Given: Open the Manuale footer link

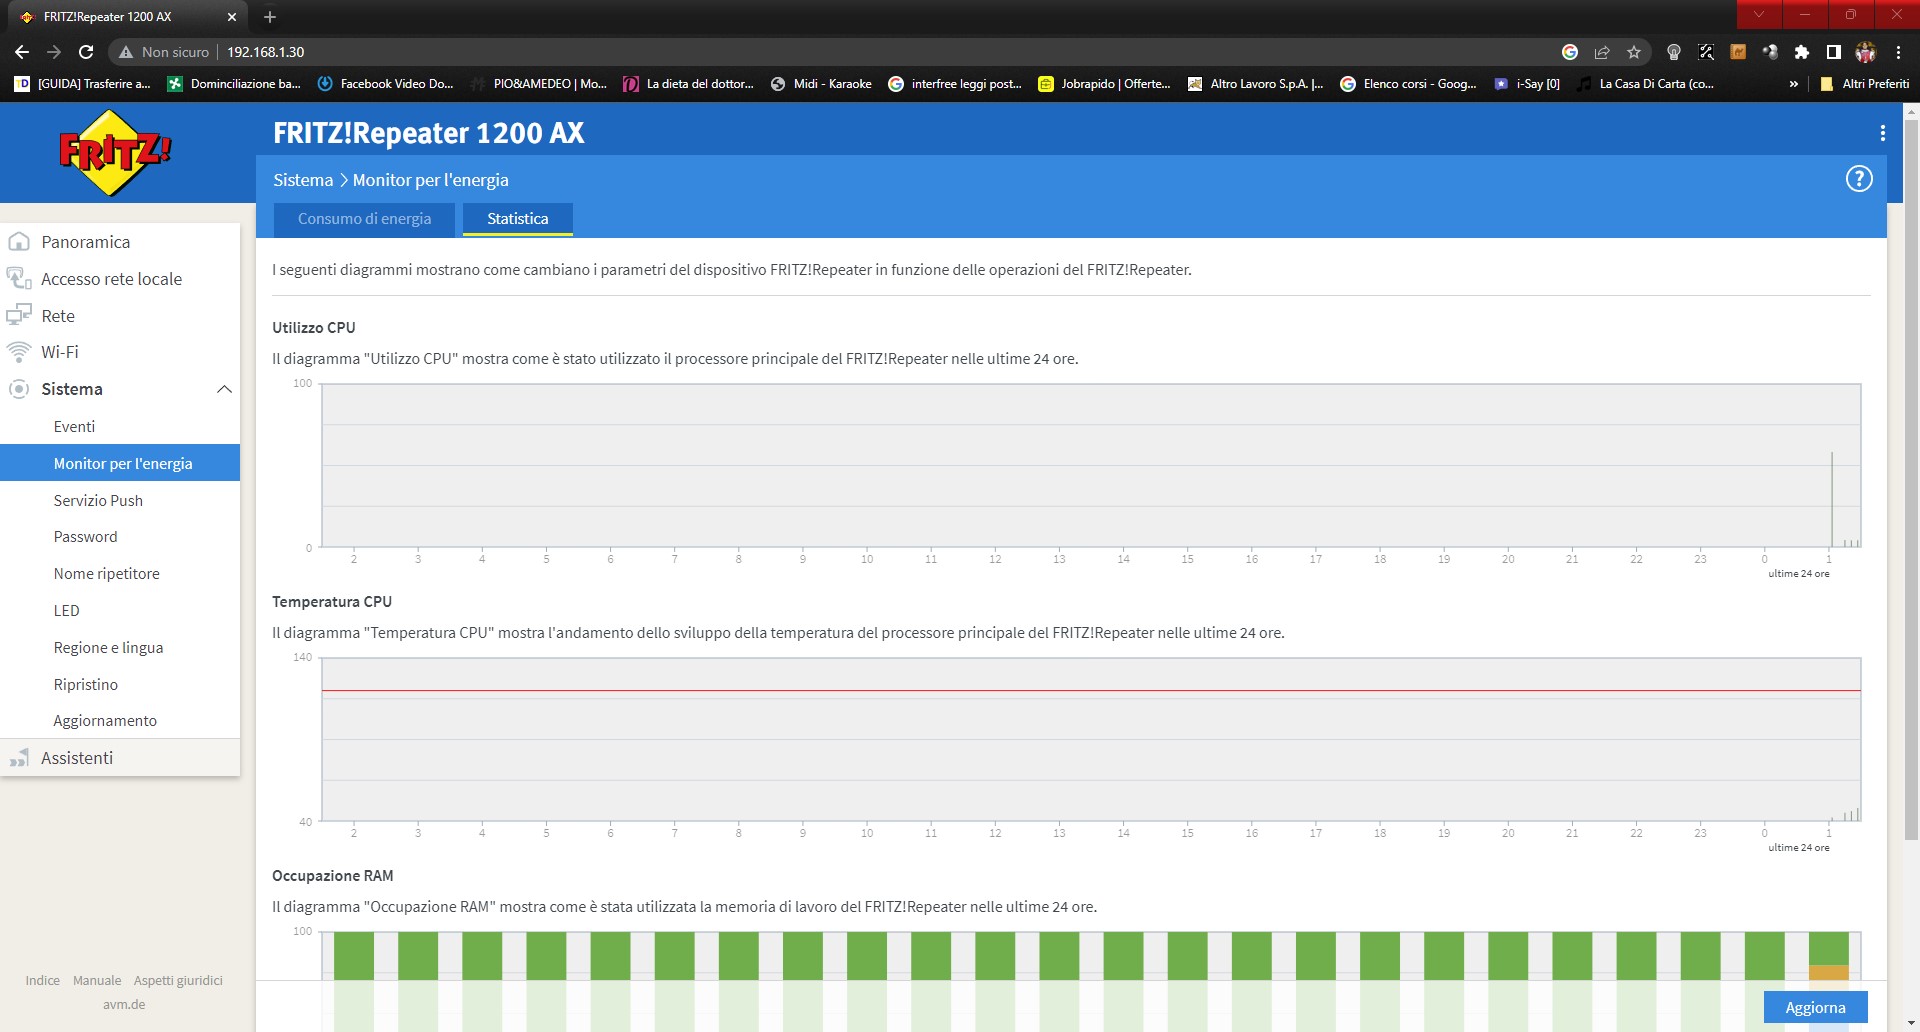Looking at the screenshot, I should click(x=97, y=980).
